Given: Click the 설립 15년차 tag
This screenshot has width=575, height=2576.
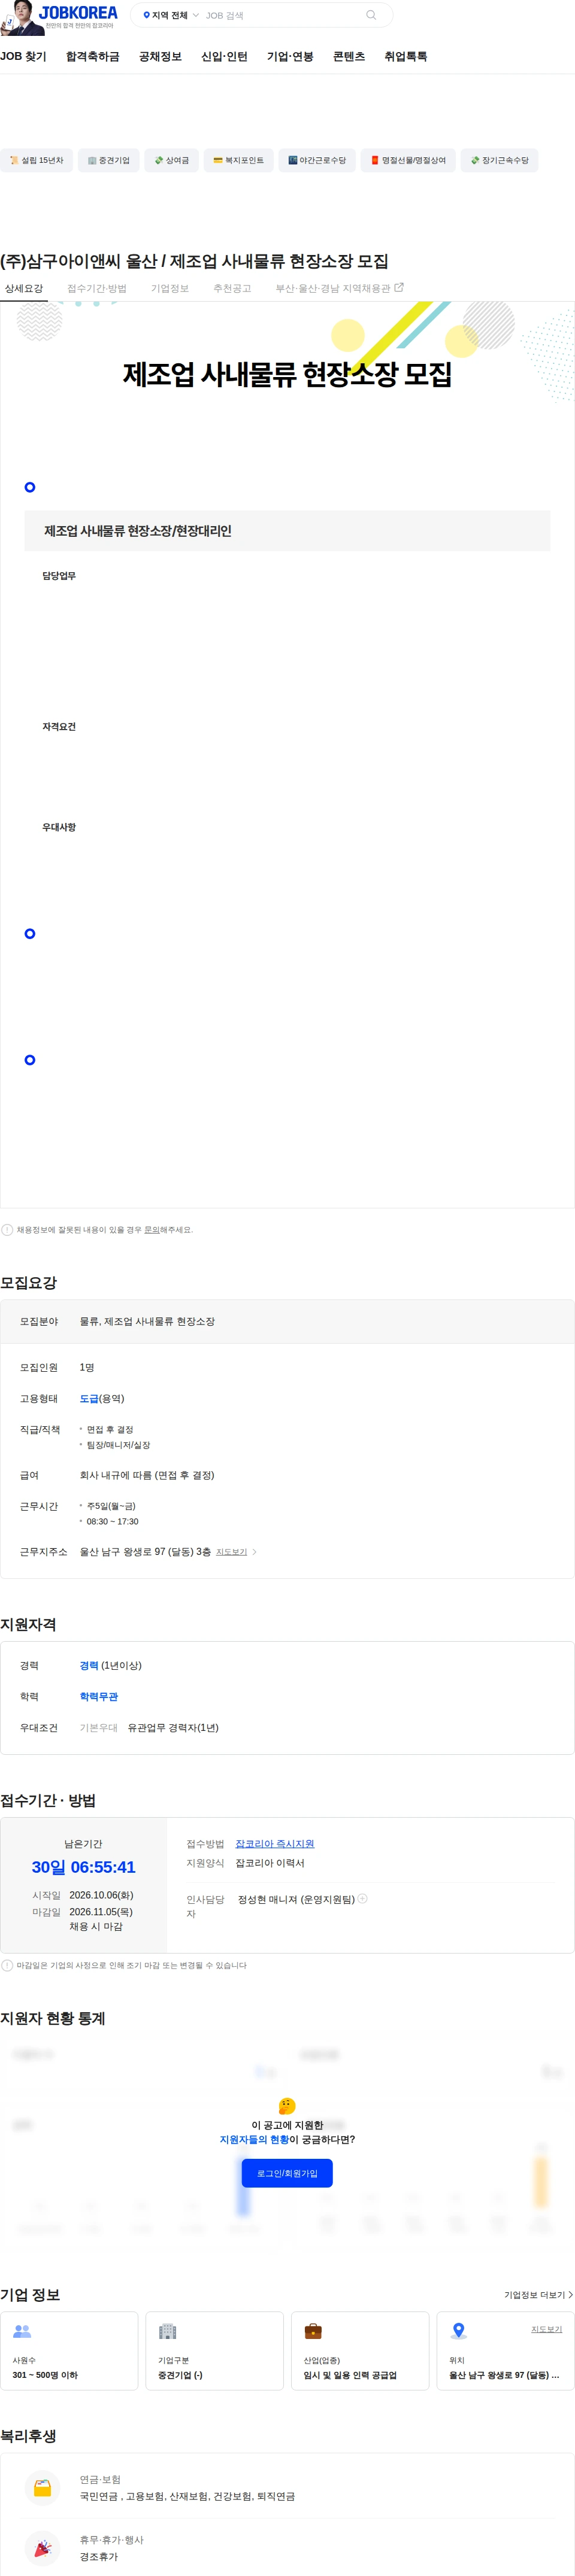Looking at the screenshot, I should (x=36, y=160).
